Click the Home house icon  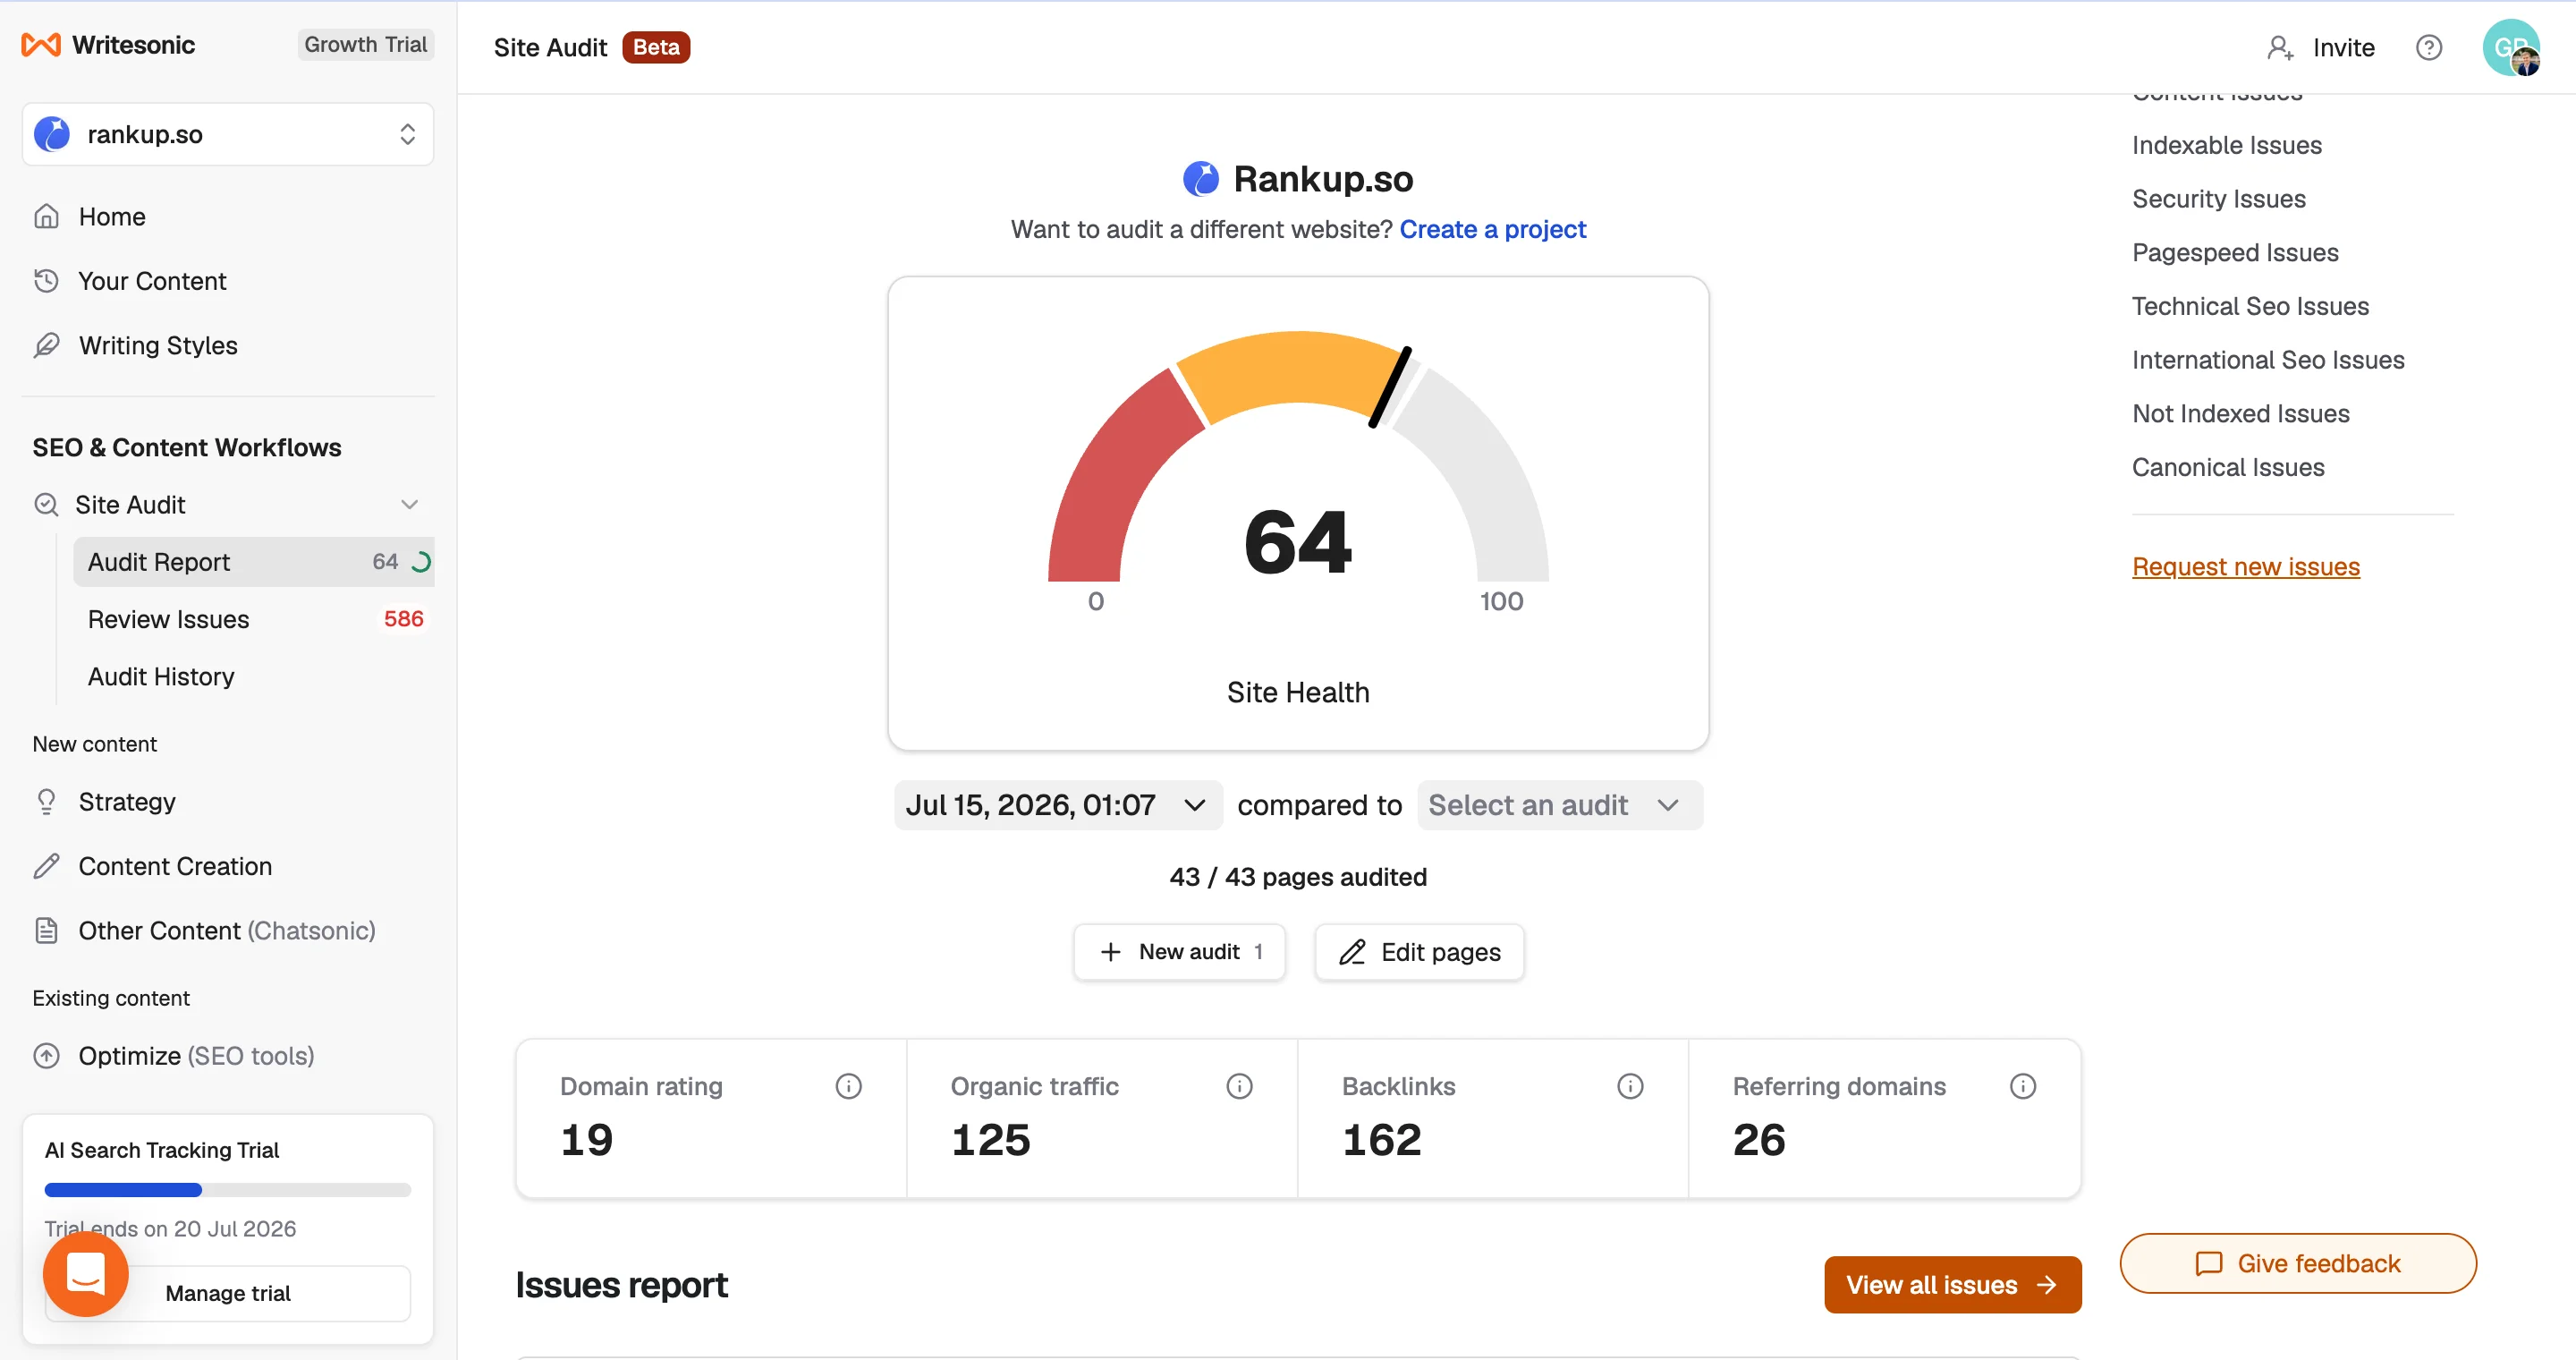pyautogui.click(x=46, y=217)
